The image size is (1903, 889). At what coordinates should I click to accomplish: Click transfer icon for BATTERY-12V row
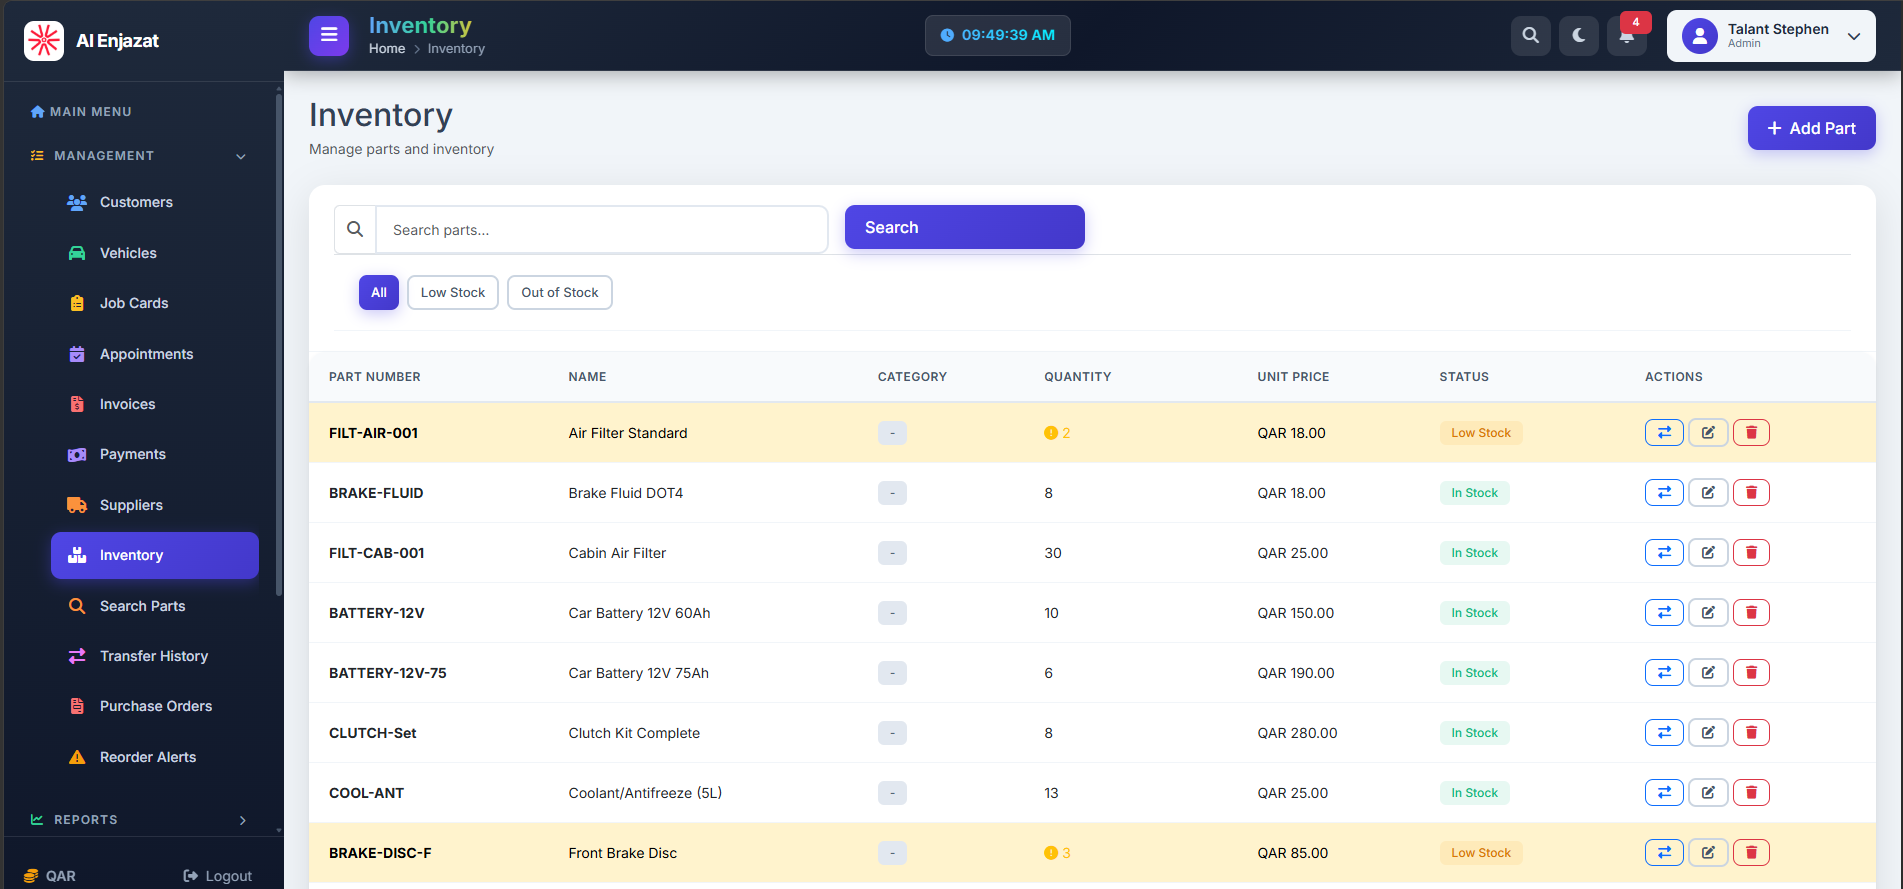[x=1664, y=613]
